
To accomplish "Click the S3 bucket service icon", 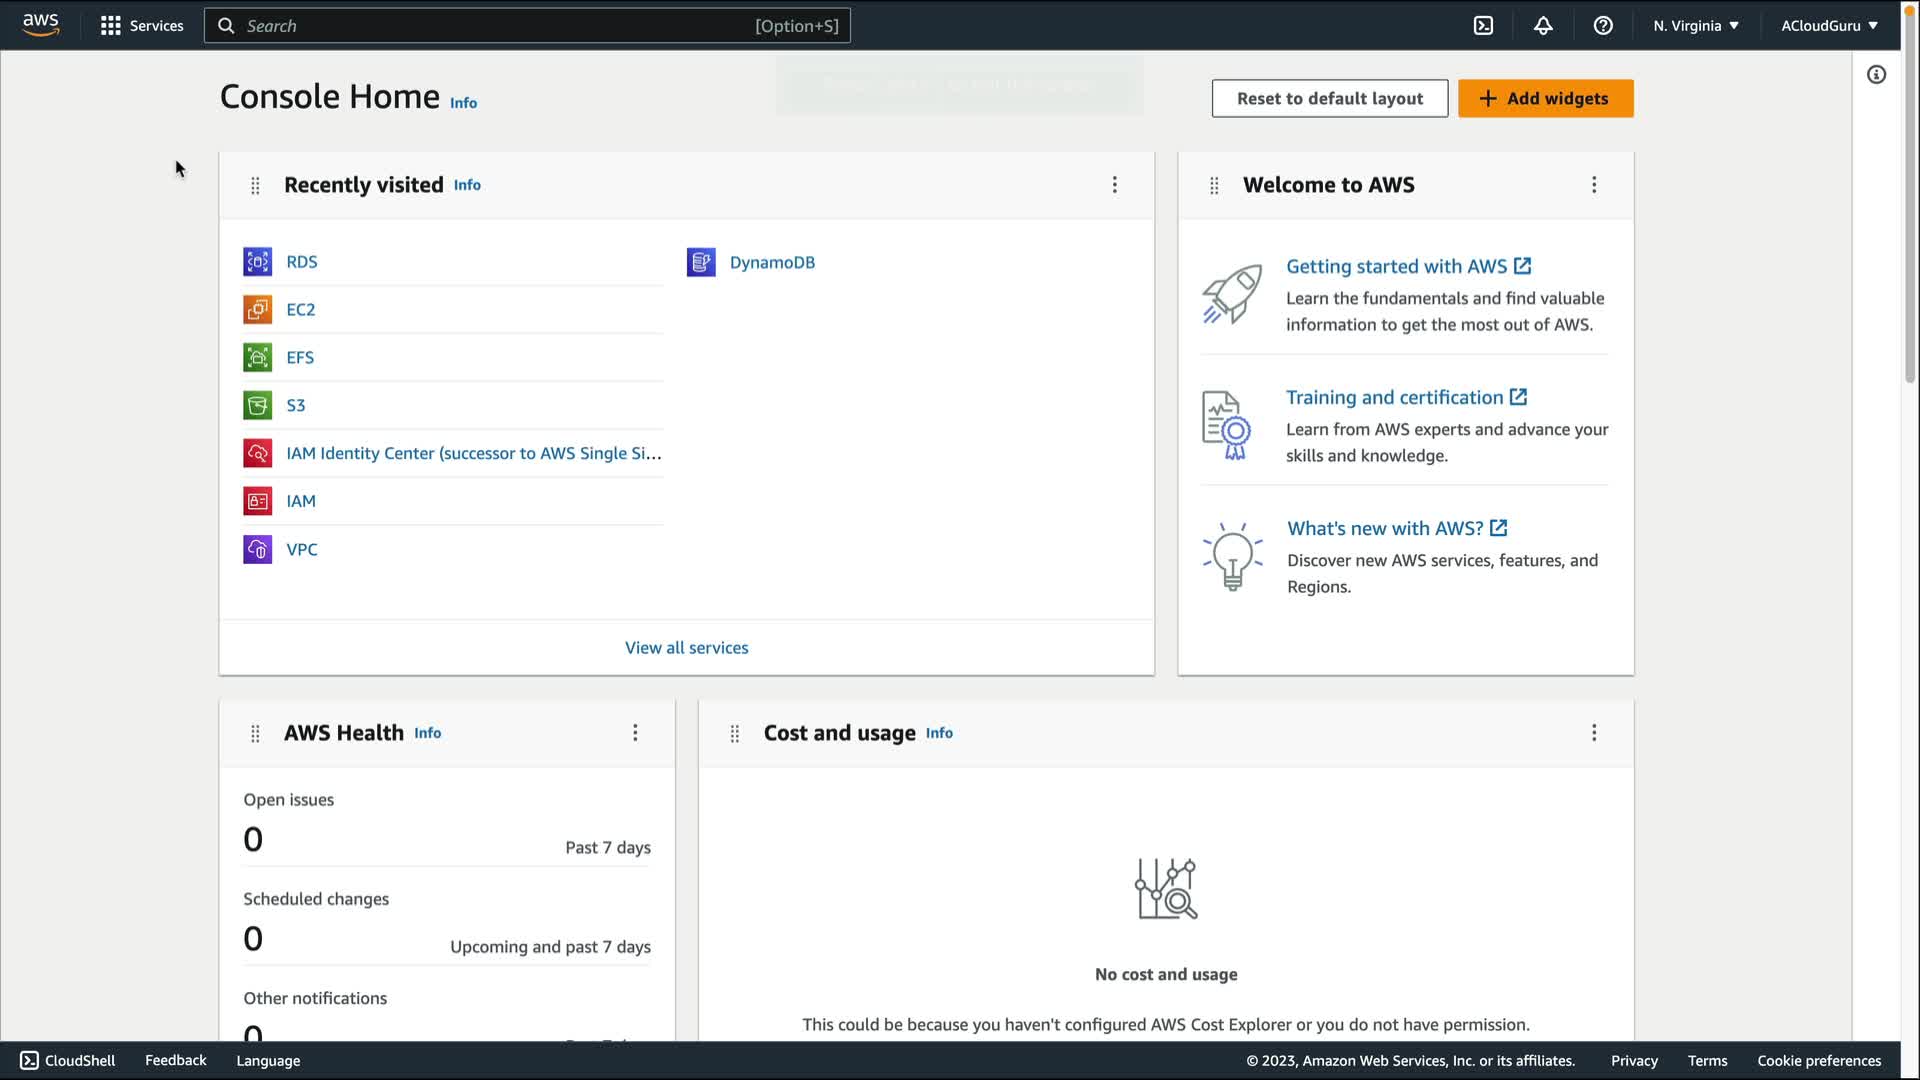I will [x=257, y=405].
